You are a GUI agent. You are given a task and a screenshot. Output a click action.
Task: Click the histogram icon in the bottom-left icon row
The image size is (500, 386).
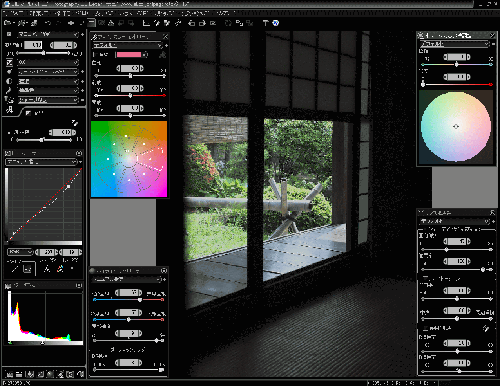pyautogui.click(x=10, y=374)
